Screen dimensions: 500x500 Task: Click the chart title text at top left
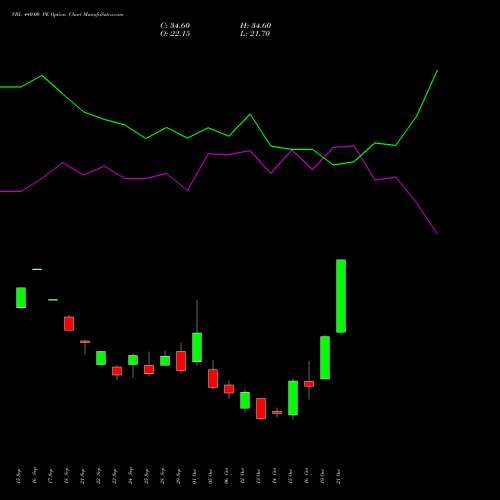click(x=68, y=15)
